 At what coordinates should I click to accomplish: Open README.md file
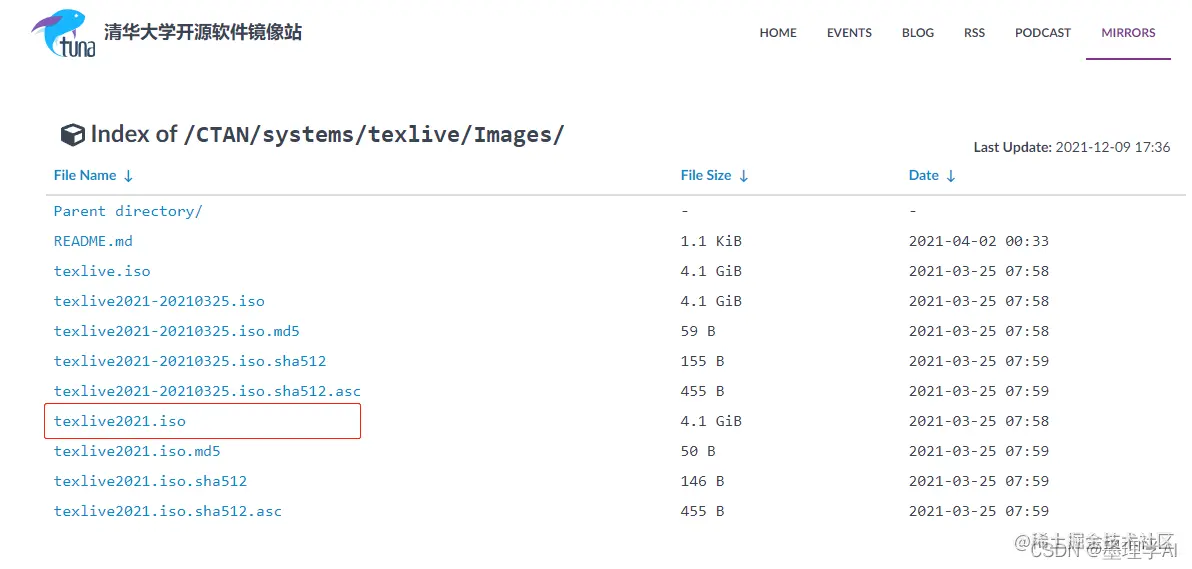pyautogui.click(x=93, y=241)
